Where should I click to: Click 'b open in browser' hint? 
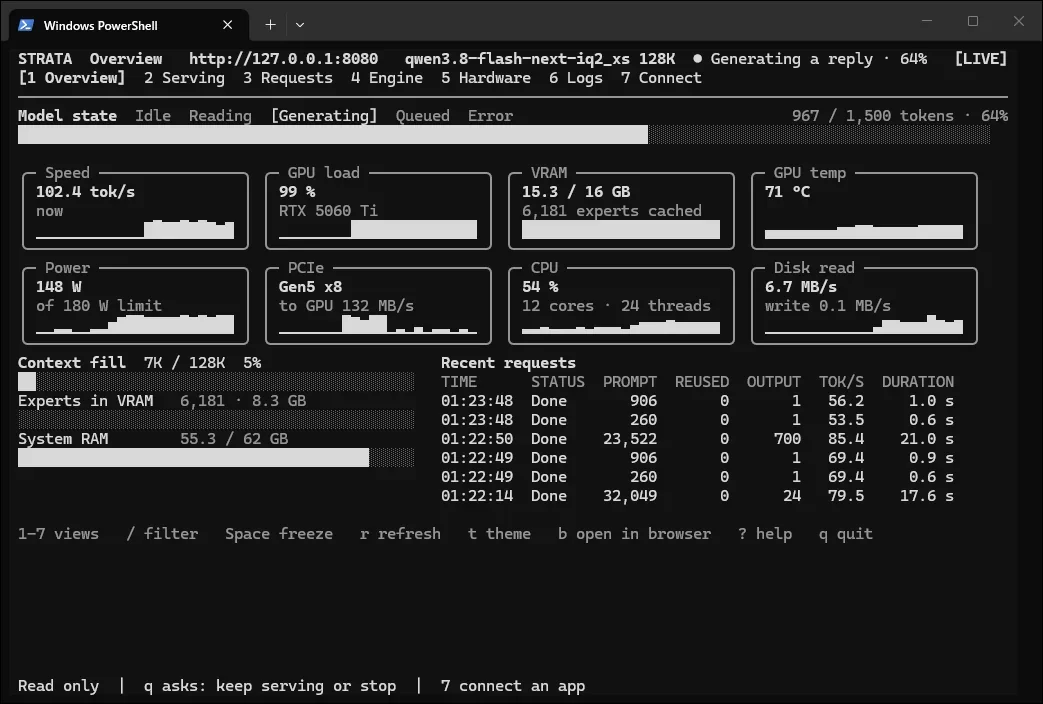pos(635,534)
